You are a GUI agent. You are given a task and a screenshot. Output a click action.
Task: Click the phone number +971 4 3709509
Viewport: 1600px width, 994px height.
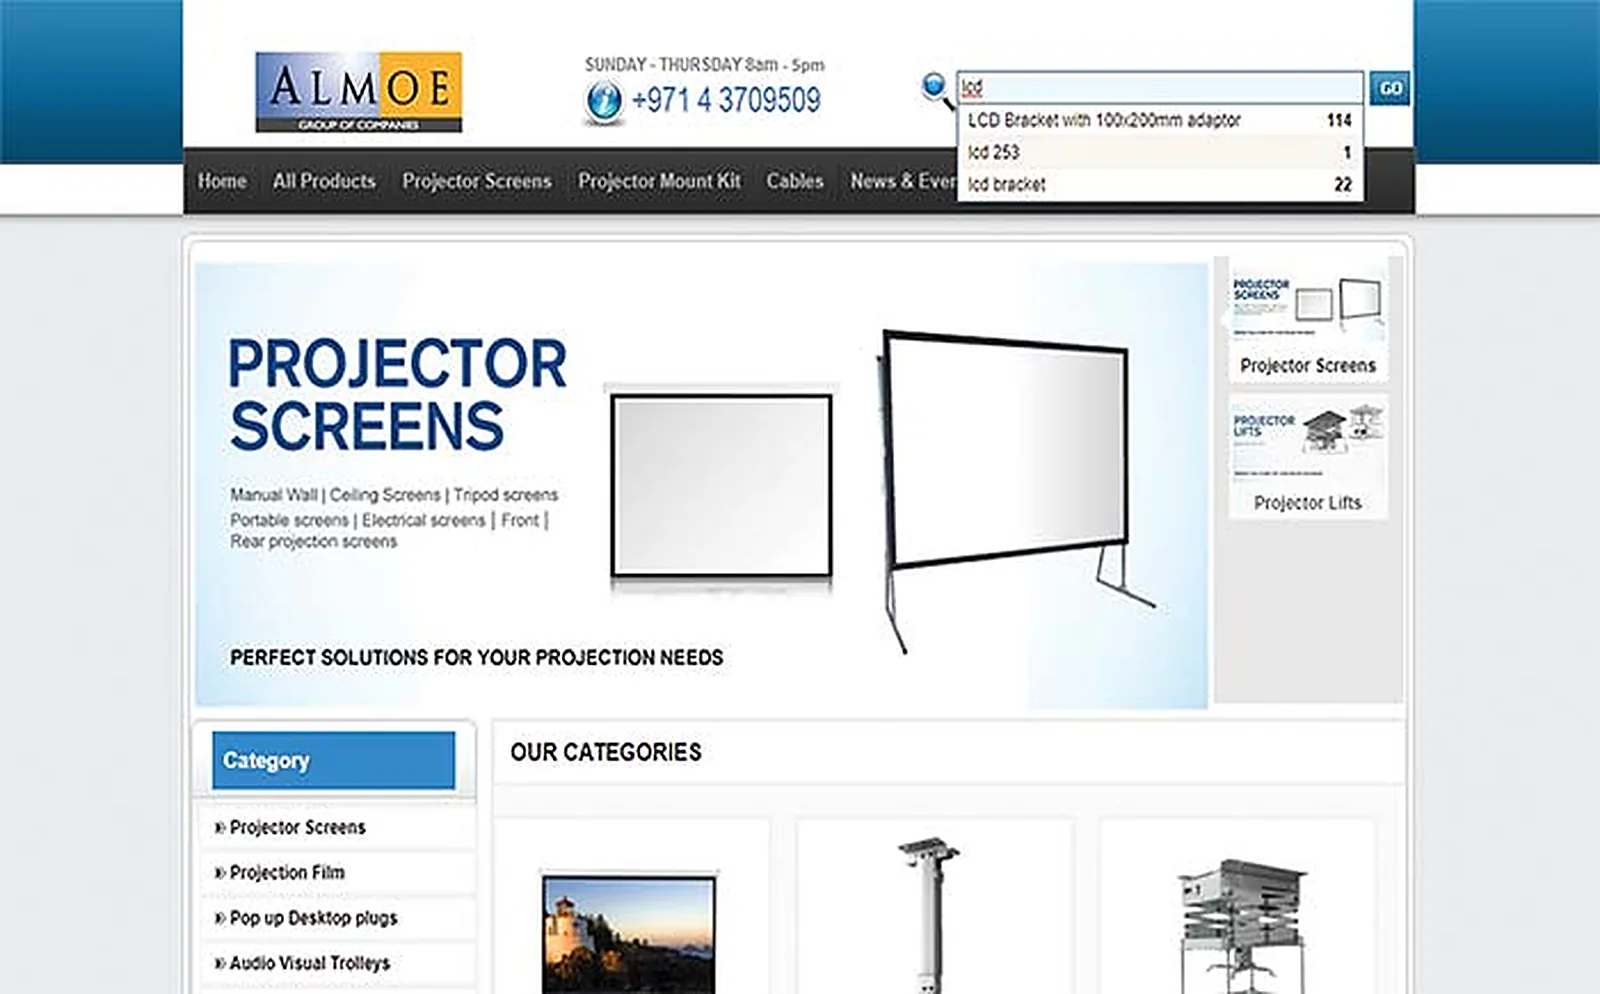tap(726, 100)
